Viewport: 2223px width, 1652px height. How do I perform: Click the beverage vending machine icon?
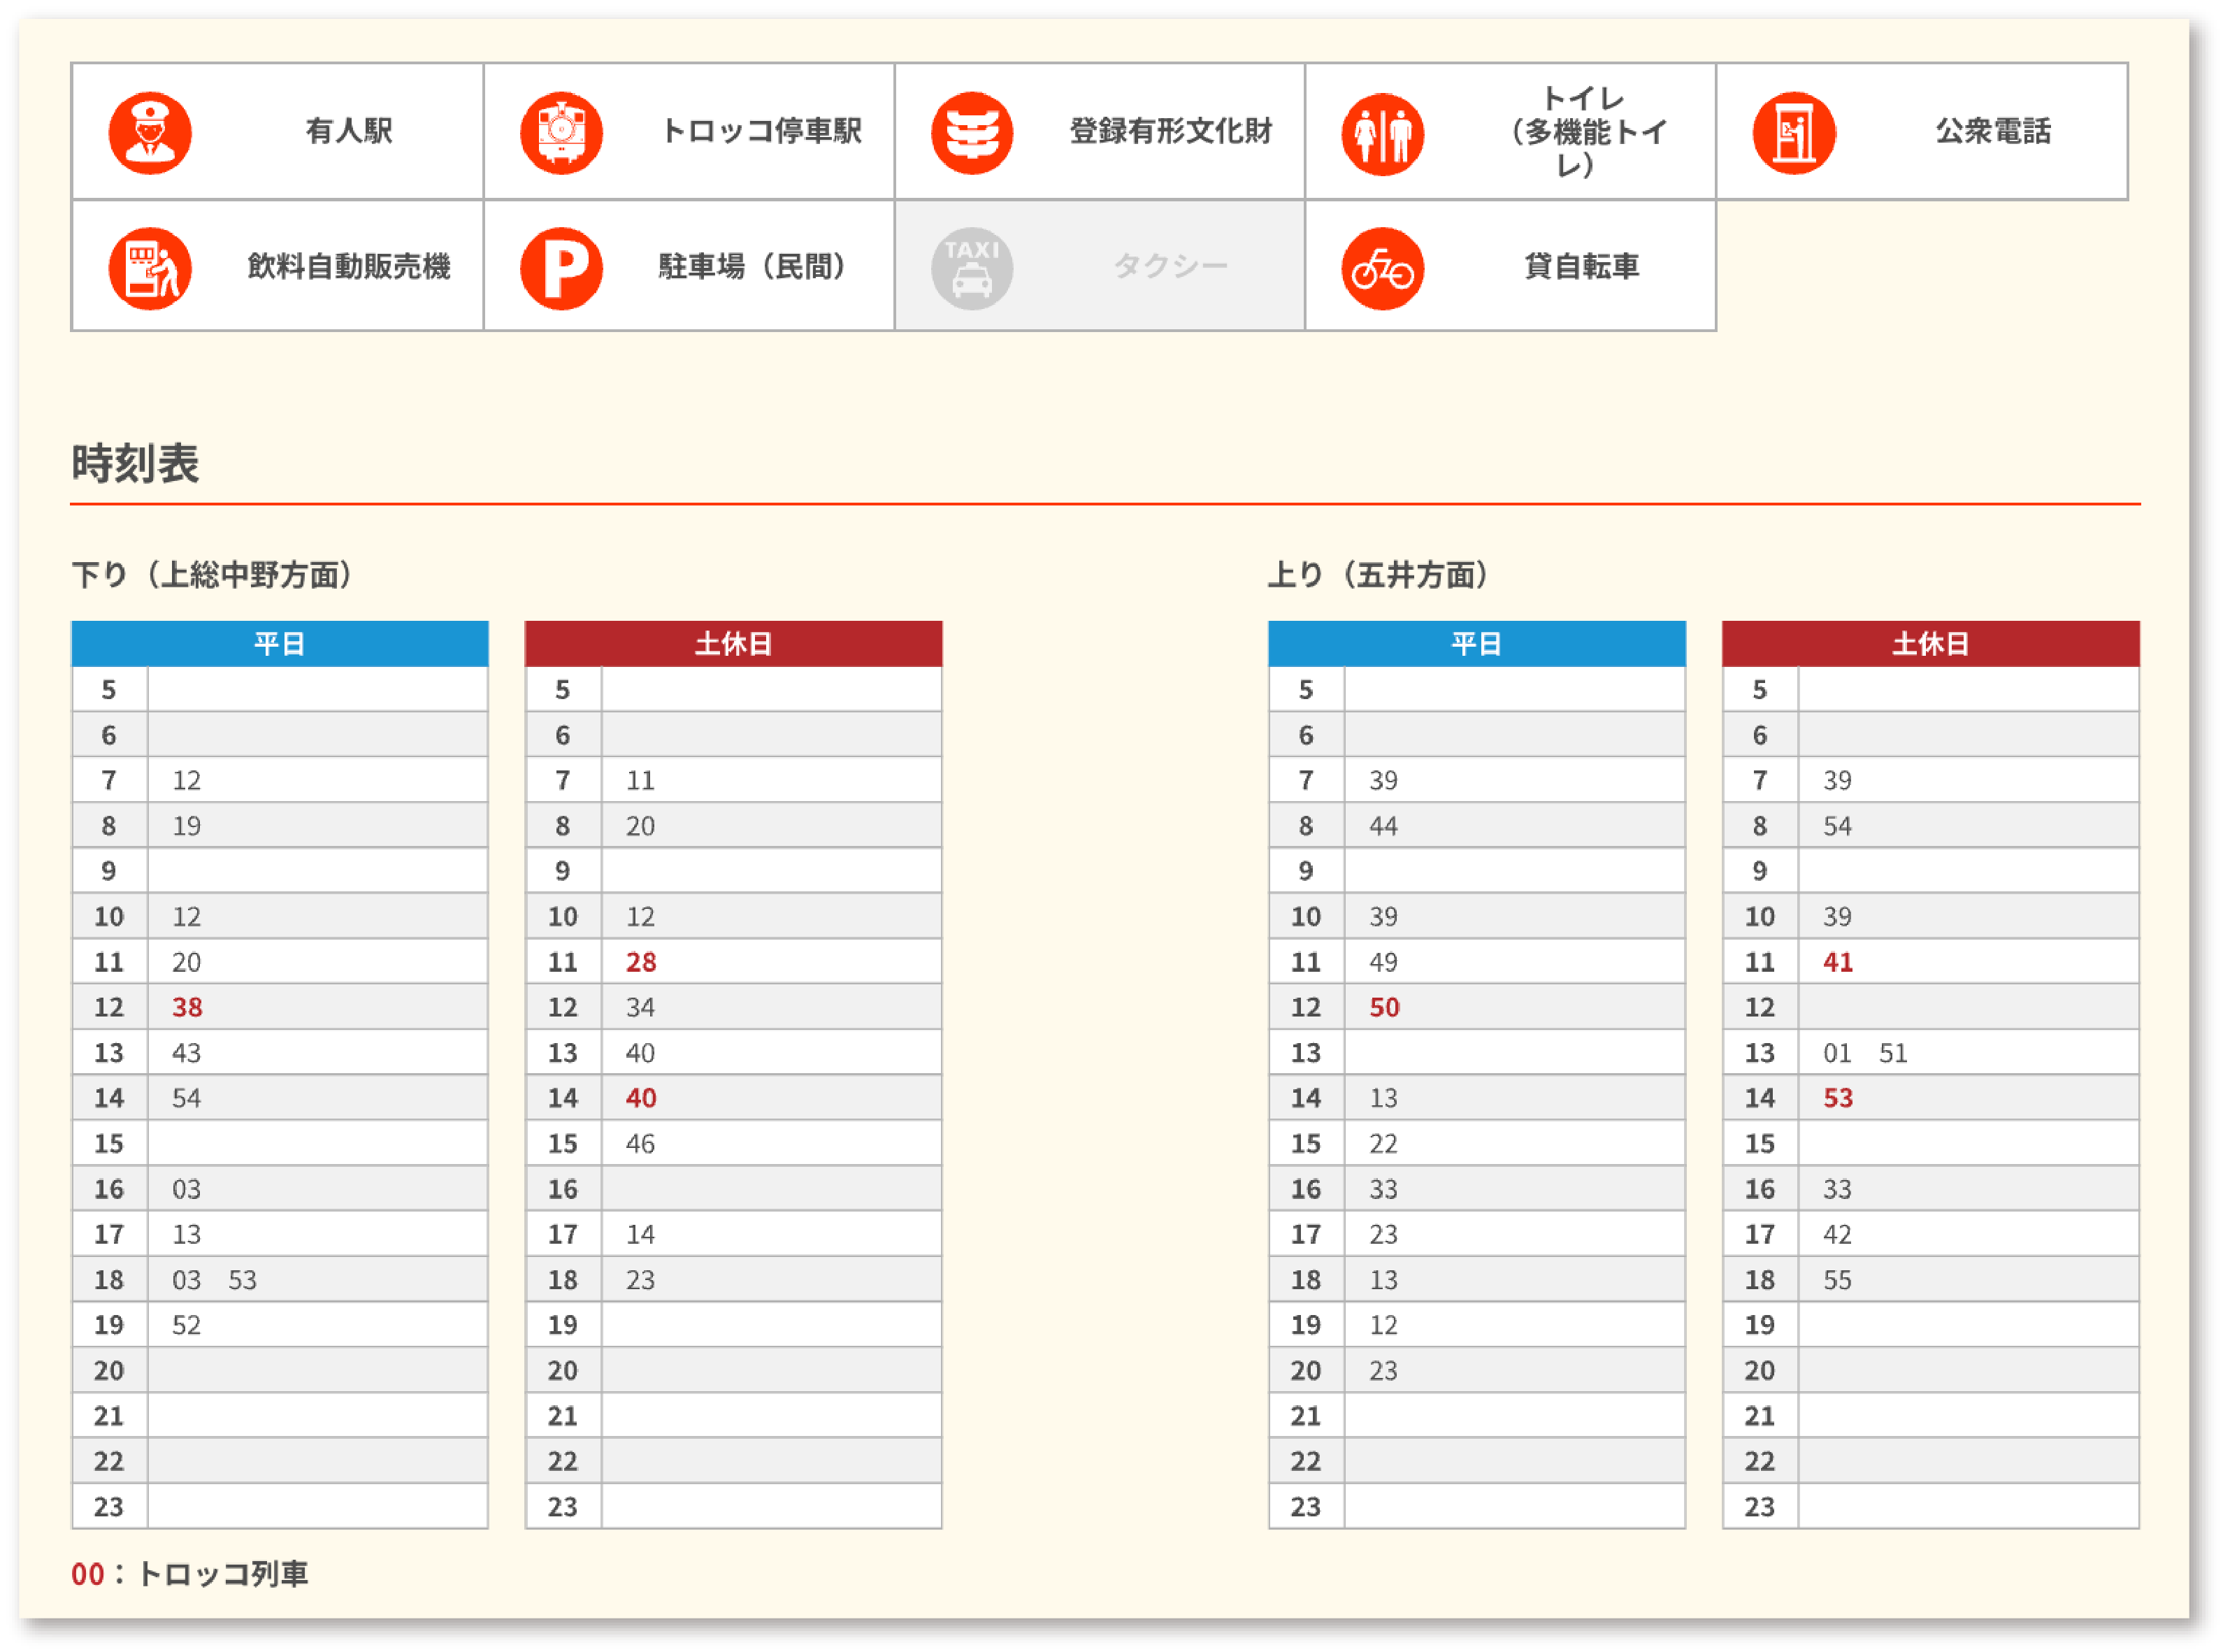pos(150,268)
